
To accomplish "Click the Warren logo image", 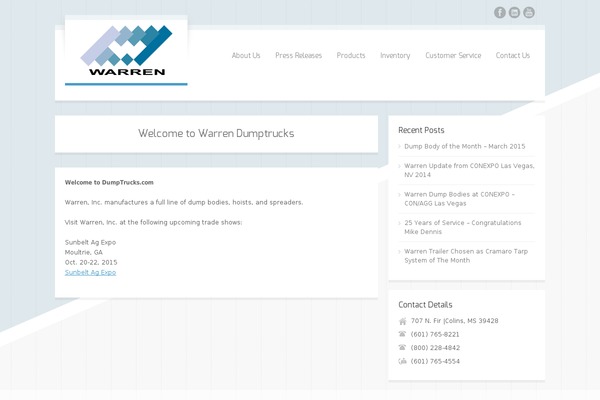I will pyautogui.click(x=126, y=51).
